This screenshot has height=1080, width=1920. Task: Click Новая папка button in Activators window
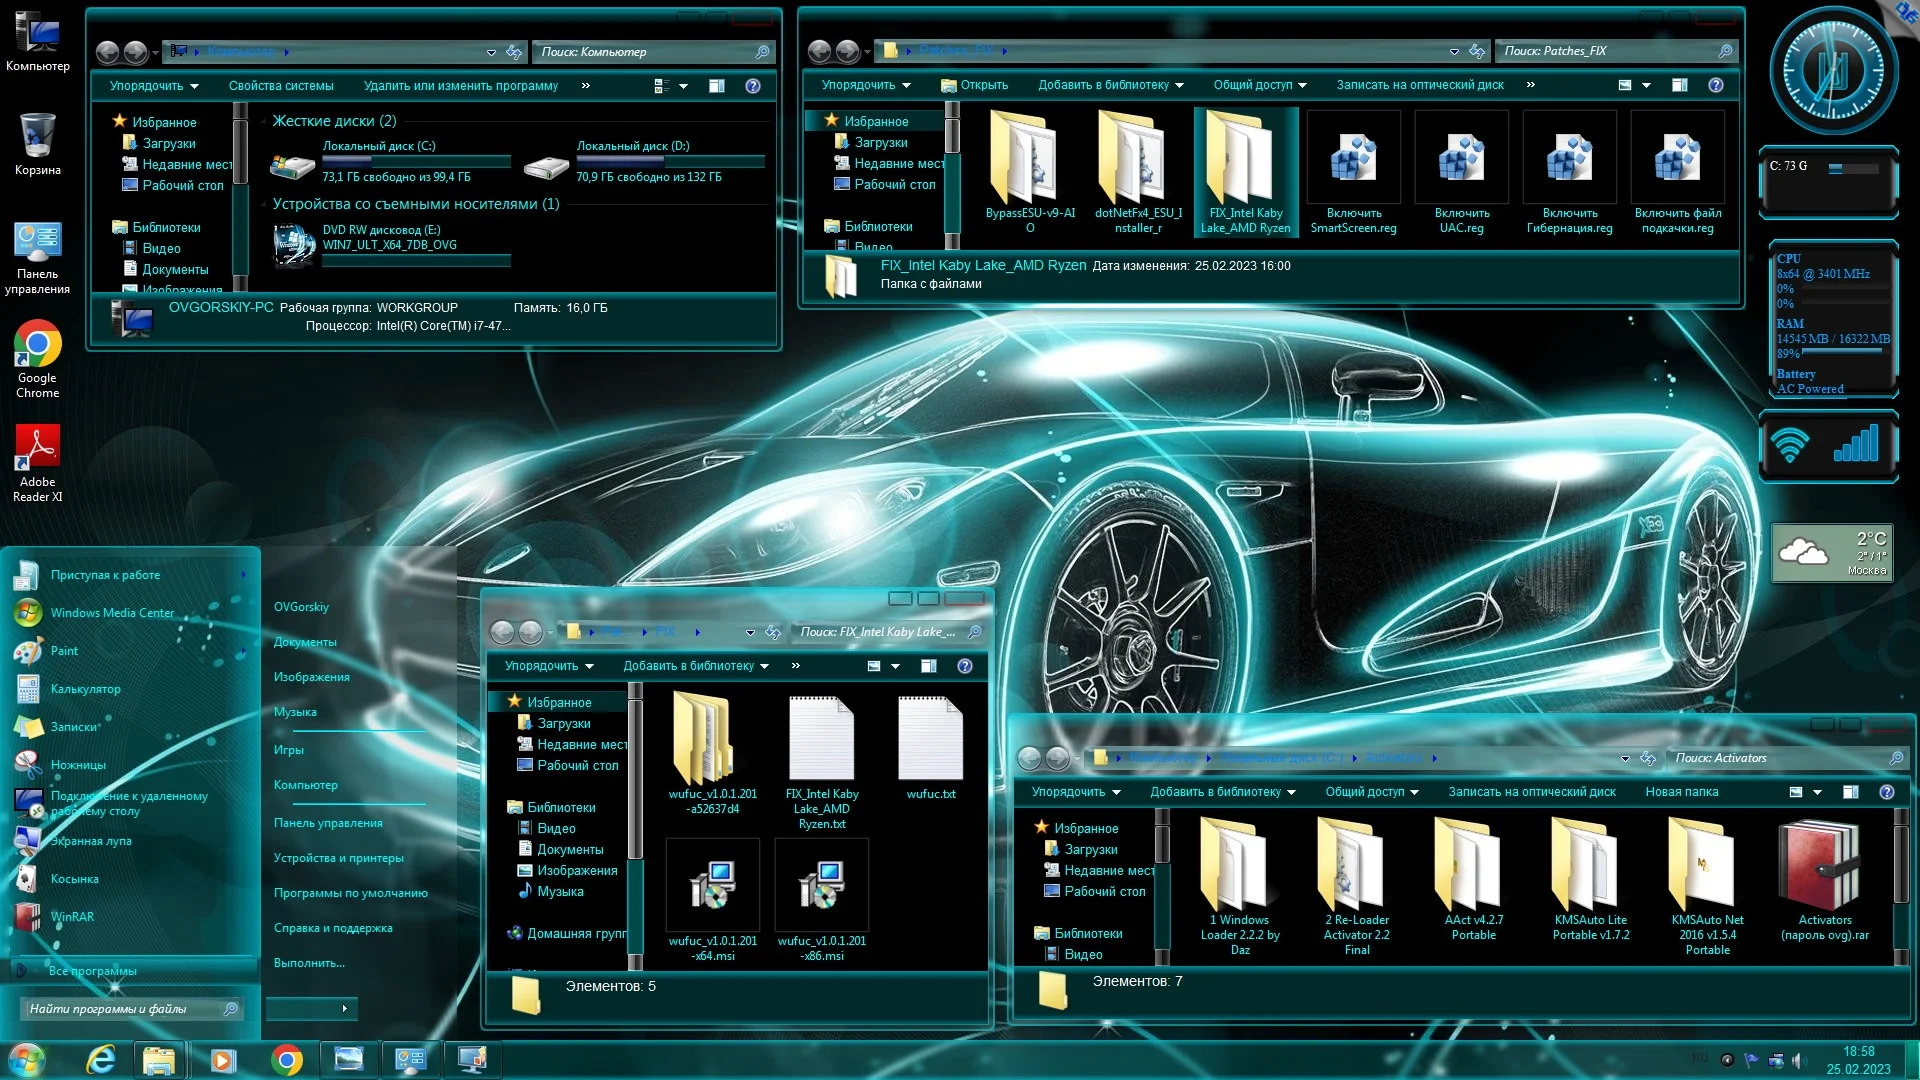1681,792
